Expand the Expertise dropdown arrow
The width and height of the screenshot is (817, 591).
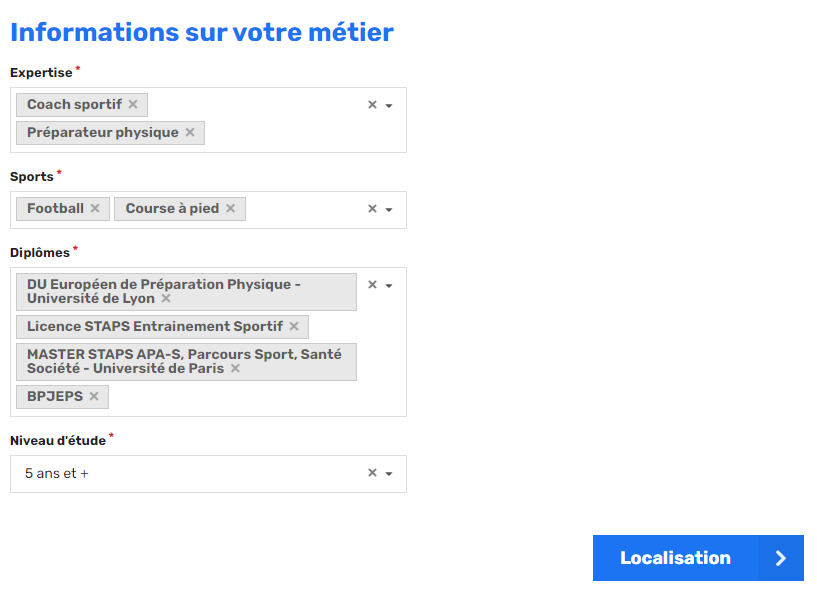[389, 106]
